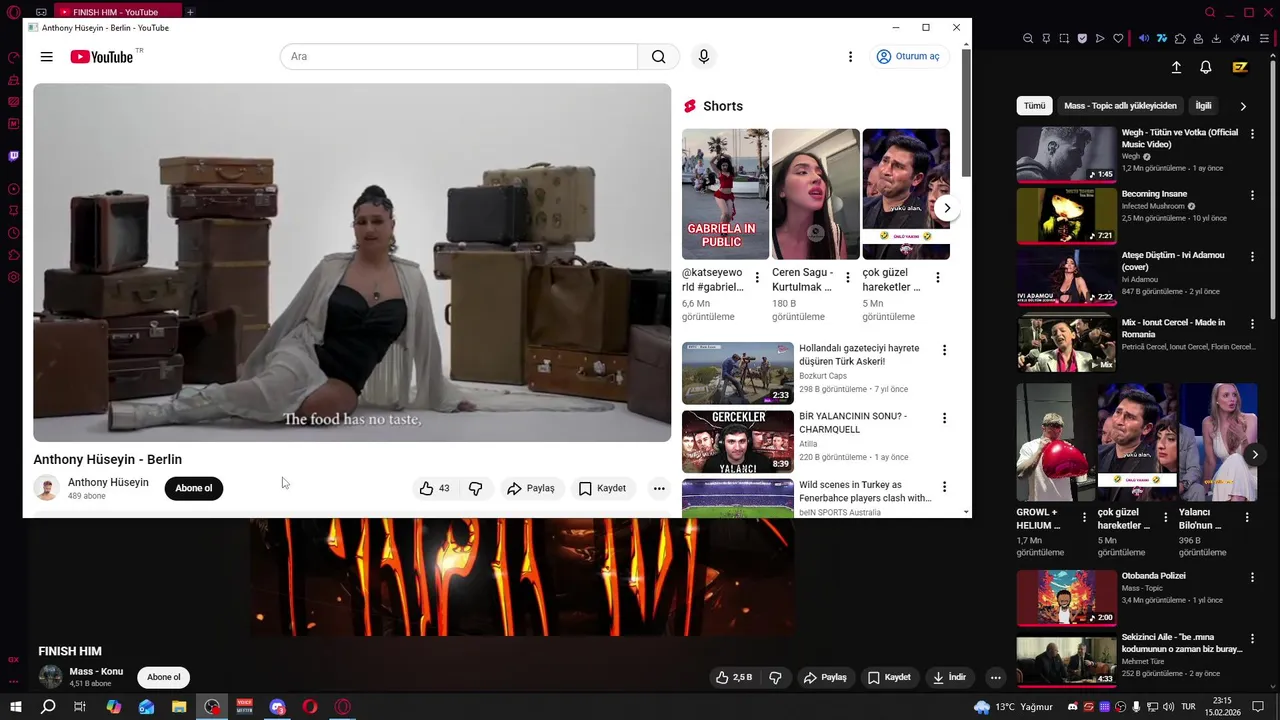Open options for Otobanda Polizei video
Image resolution: width=1280 pixels, height=720 pixels.
1252,577
